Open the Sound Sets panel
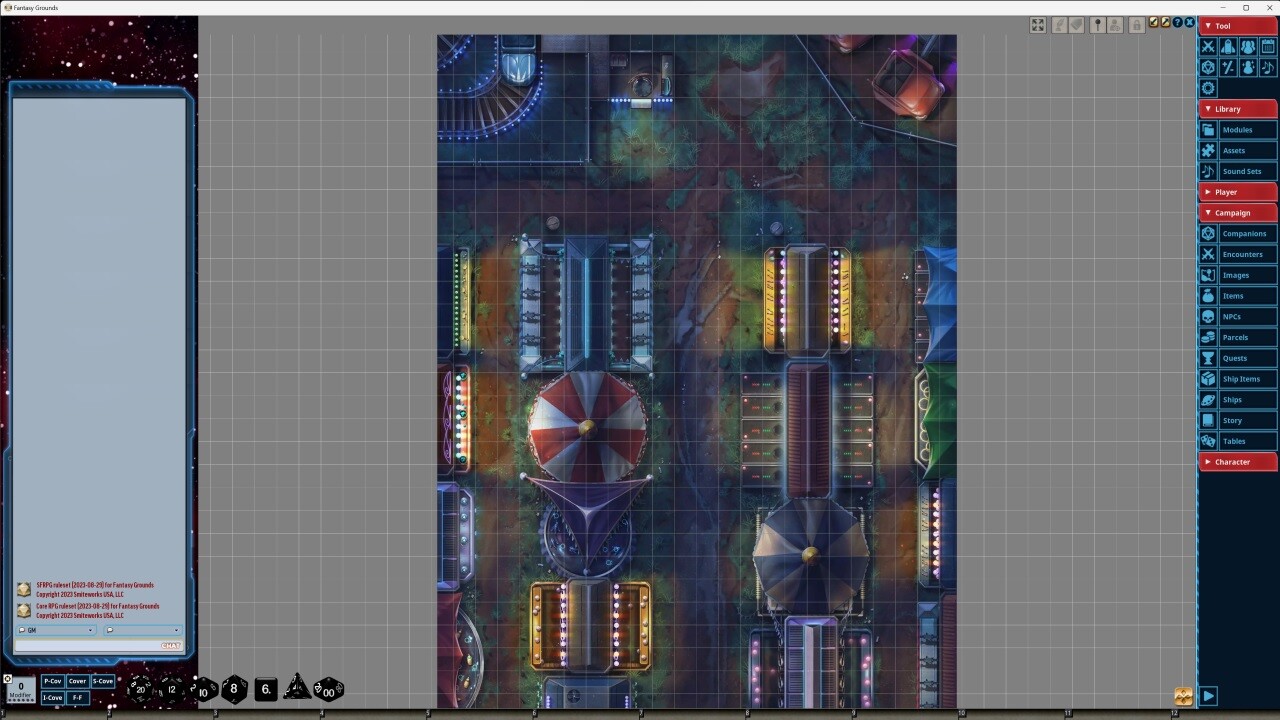Viewport: 1280px width, 720px height. click(x=1242, y=171)
